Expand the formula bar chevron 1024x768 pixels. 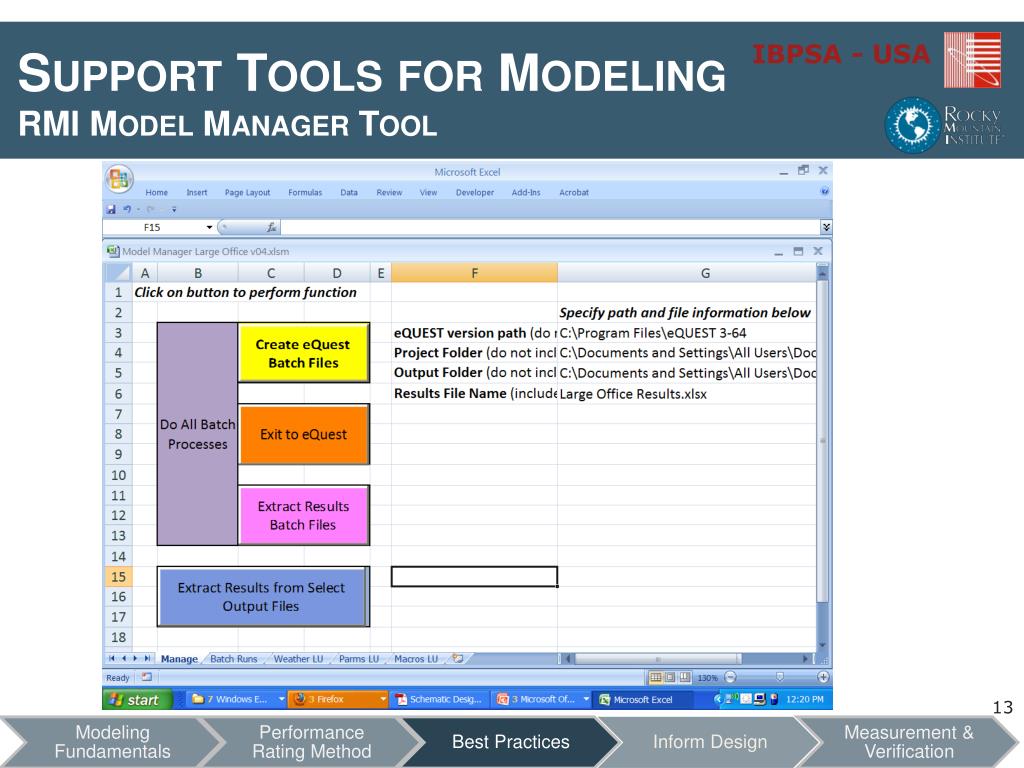(x=826, y=227)
